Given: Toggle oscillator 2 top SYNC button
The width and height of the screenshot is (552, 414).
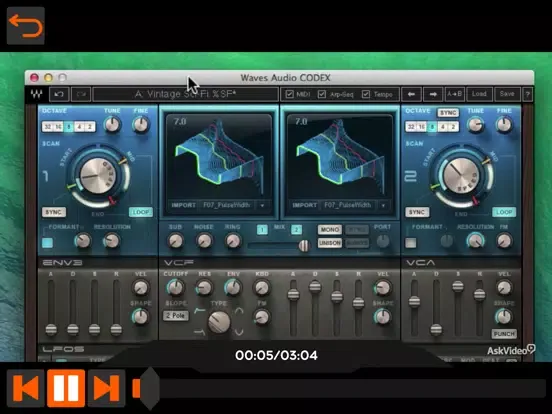Looking at the screenshot, I should coord(448,113).
